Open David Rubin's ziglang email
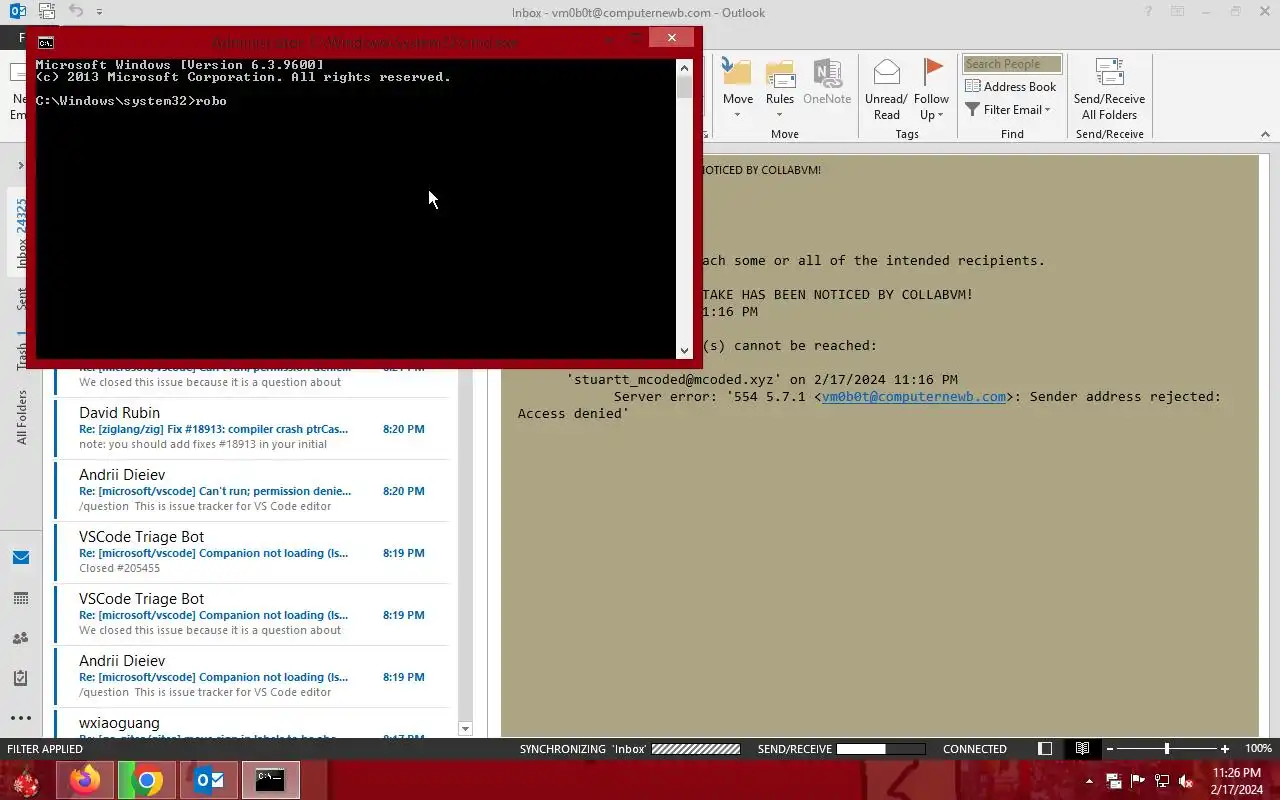This screenshot has height=800, width=1280. (252, 428)
